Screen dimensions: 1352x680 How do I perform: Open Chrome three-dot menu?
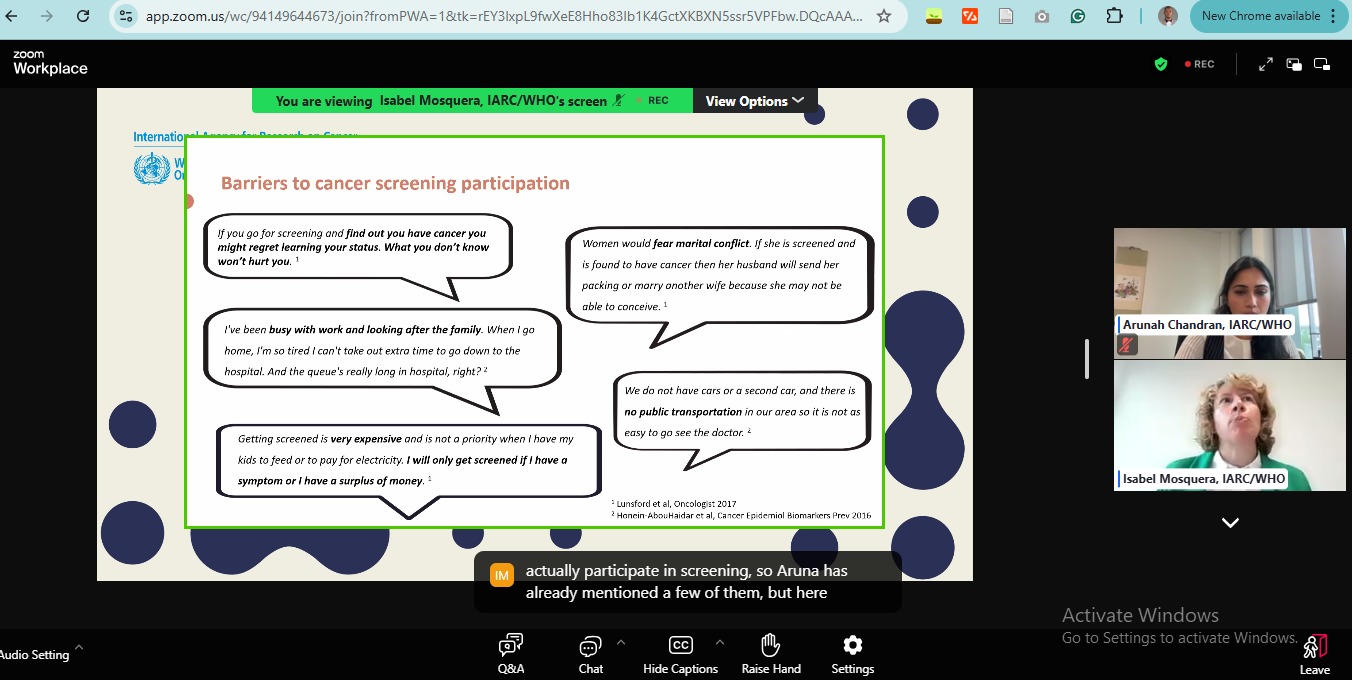point(1333,16)
